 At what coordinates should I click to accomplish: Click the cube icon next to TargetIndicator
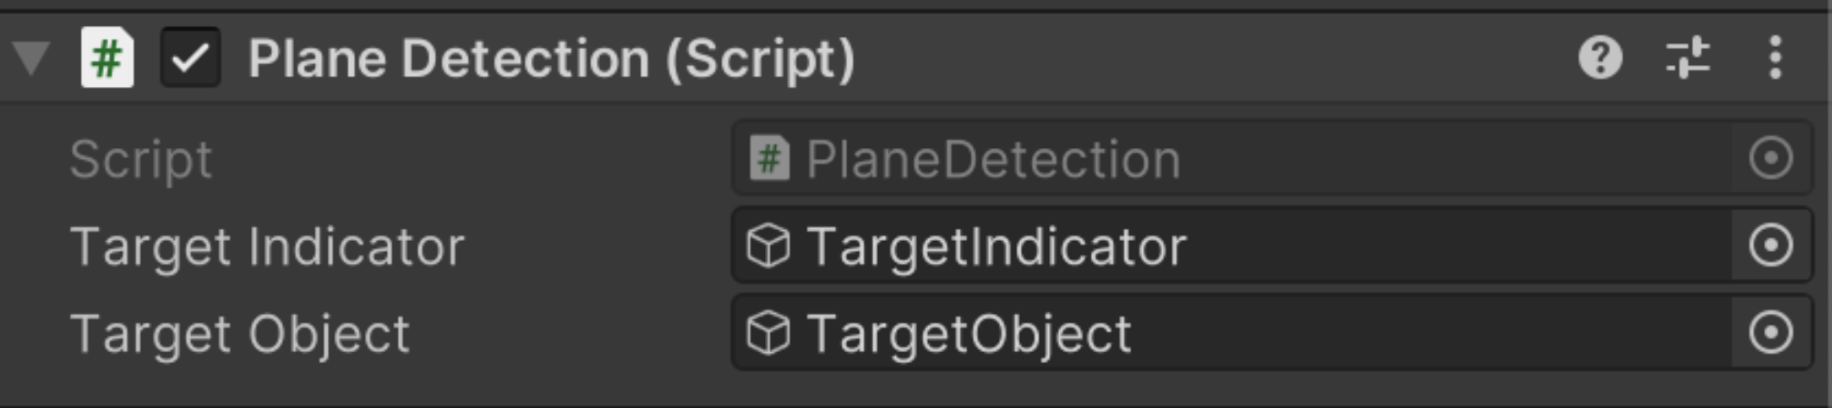click(x=769, y=246)
